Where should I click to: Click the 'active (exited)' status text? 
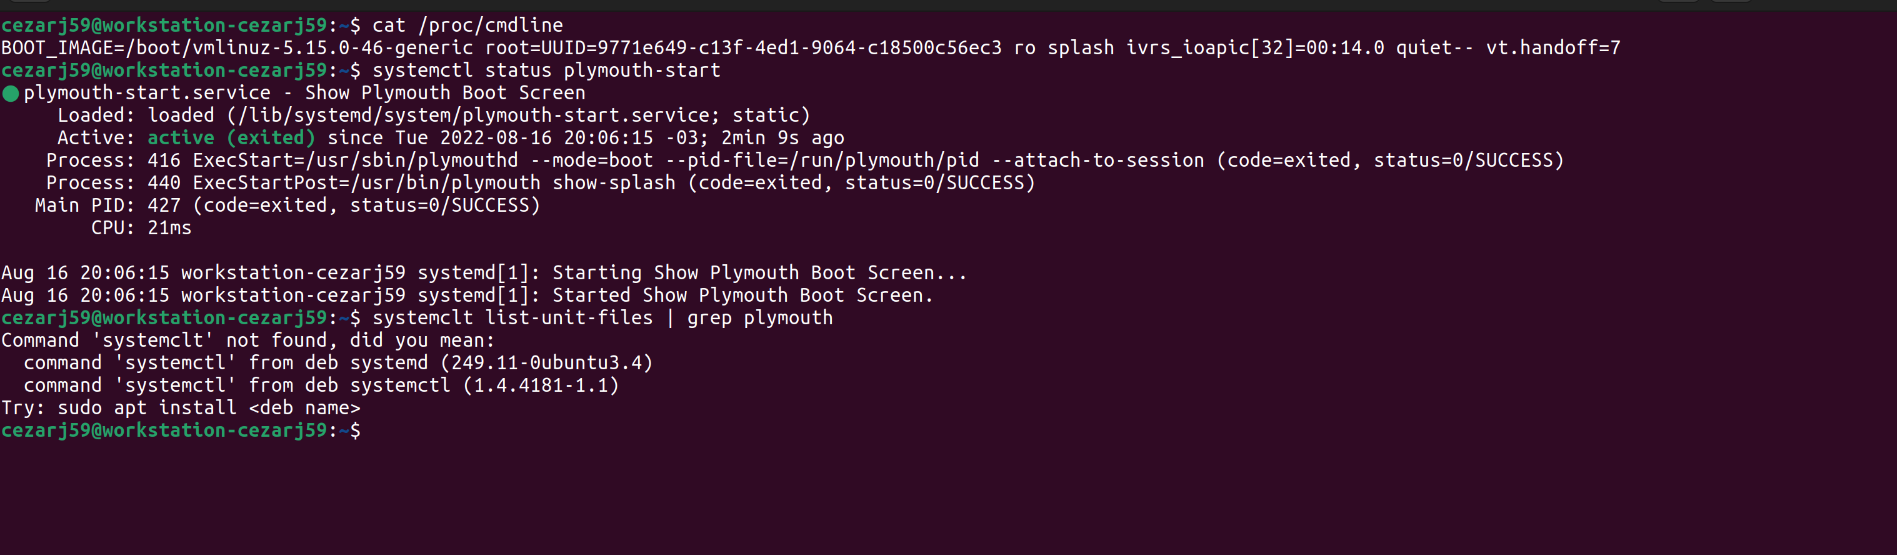(x=231, y=138)
